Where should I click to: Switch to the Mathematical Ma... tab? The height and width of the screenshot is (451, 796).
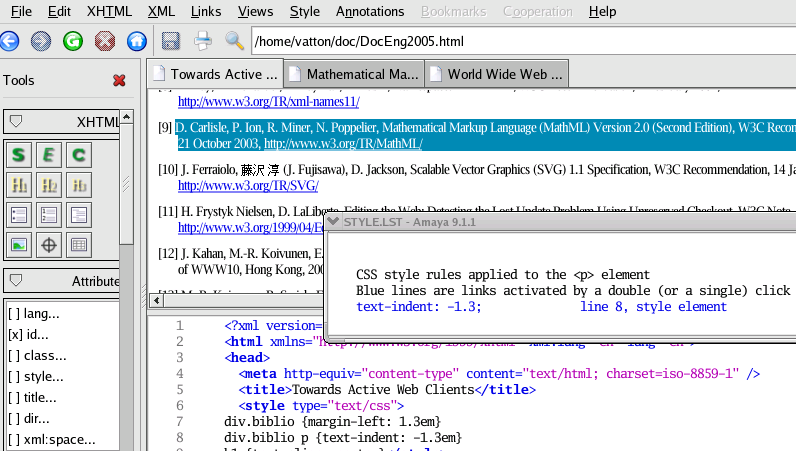pos(354,74)
